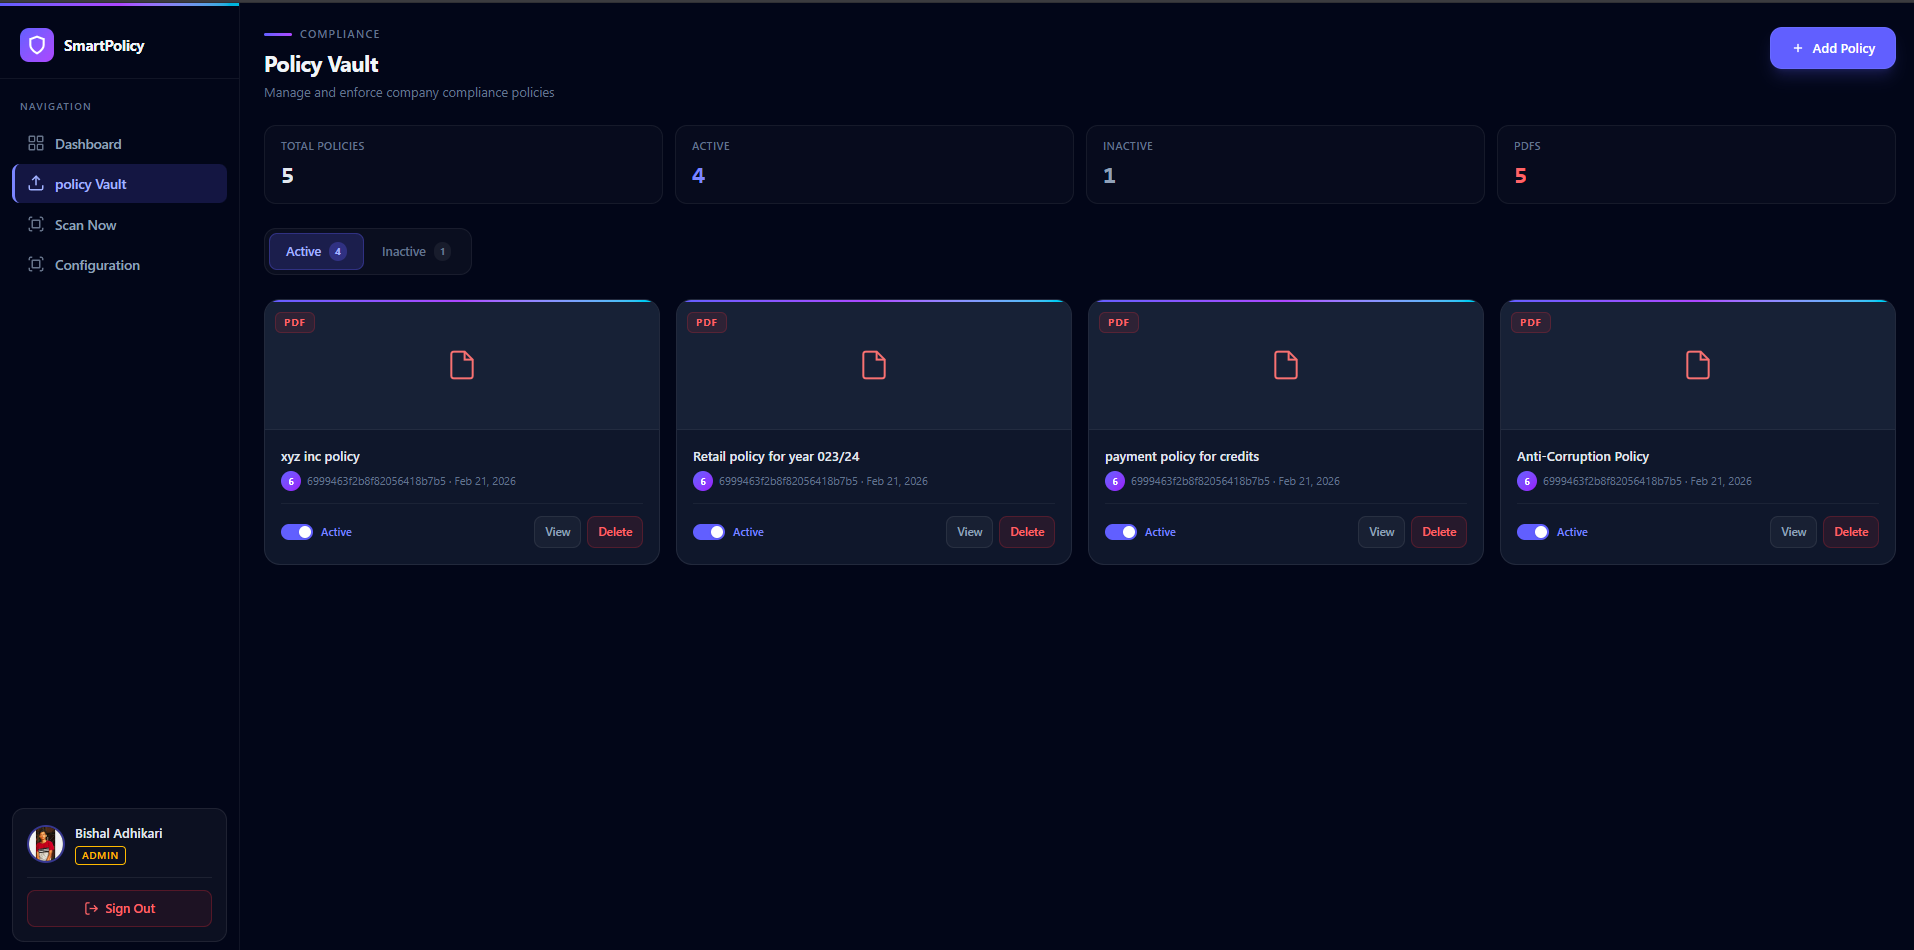Click Bishal Adhikari's profile avatar
1914x950 pixels.
[x=45, y=844]
